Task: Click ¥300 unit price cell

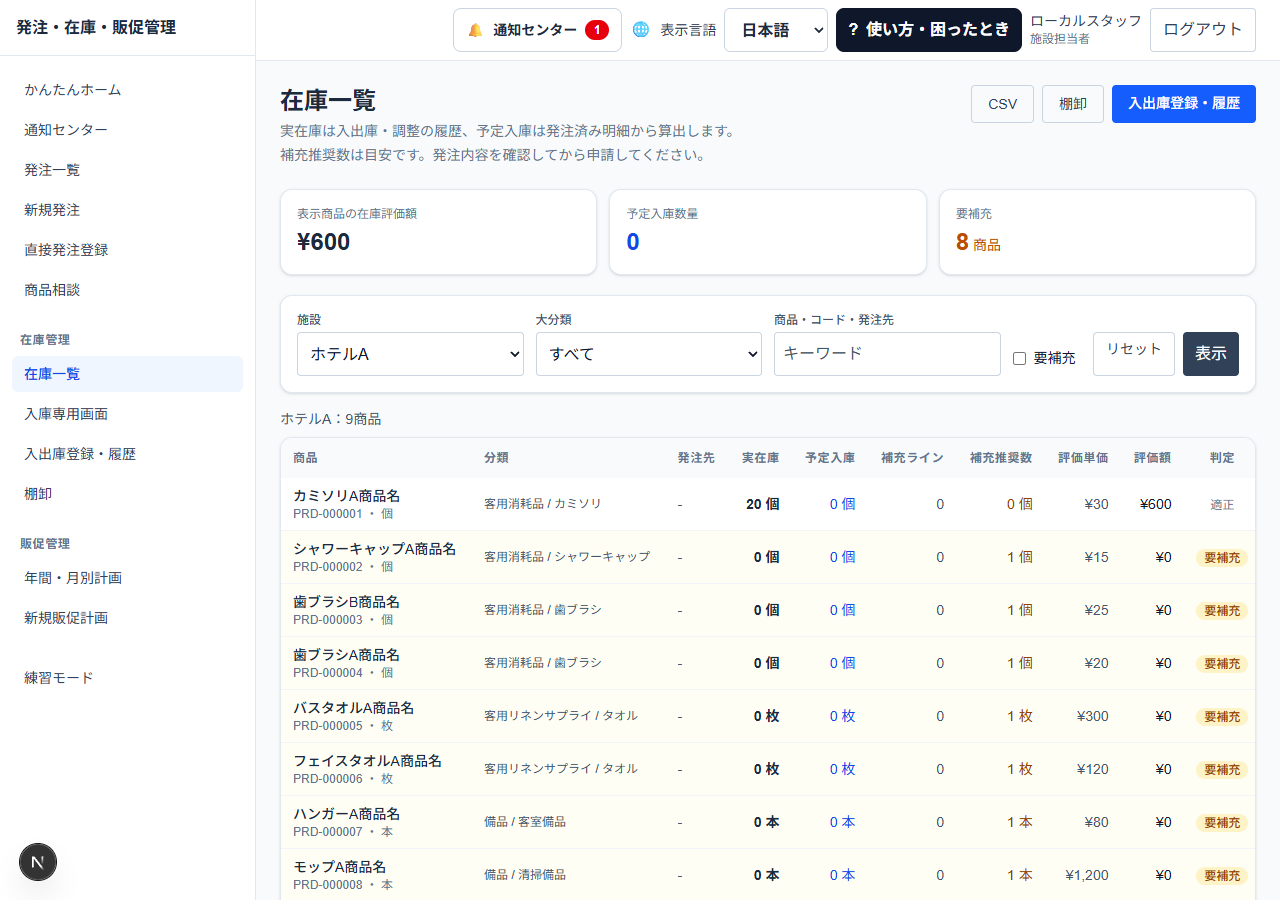Action: [1092, 716]
